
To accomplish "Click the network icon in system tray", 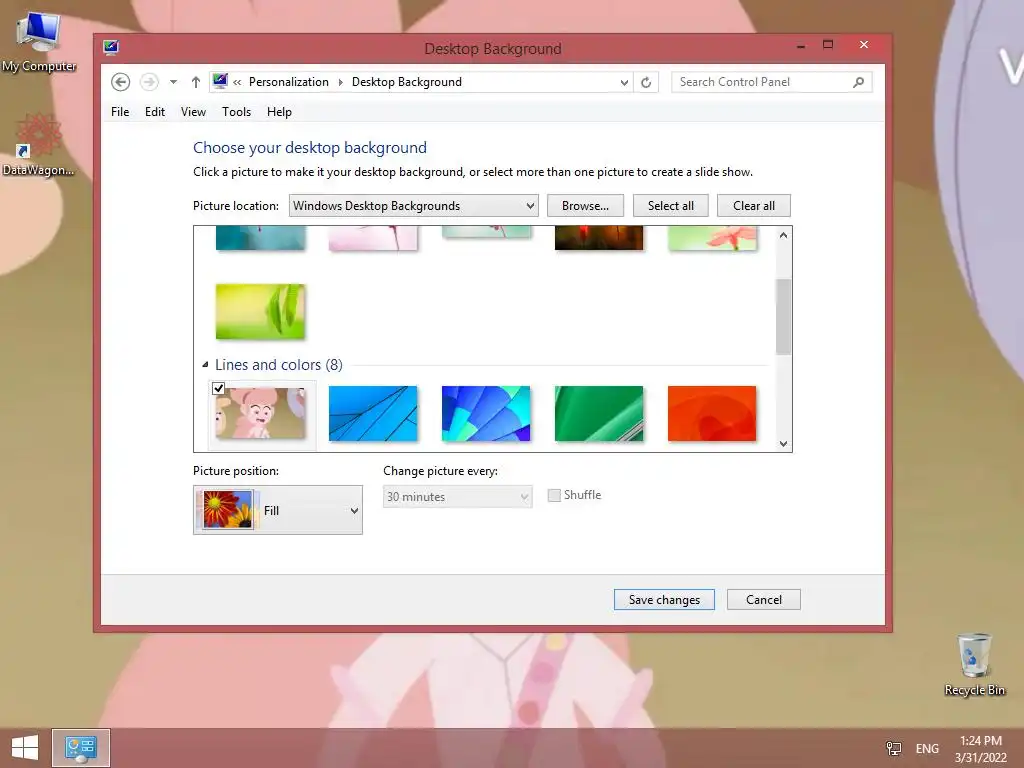I will pyautogui.click(x=893, y=748).
